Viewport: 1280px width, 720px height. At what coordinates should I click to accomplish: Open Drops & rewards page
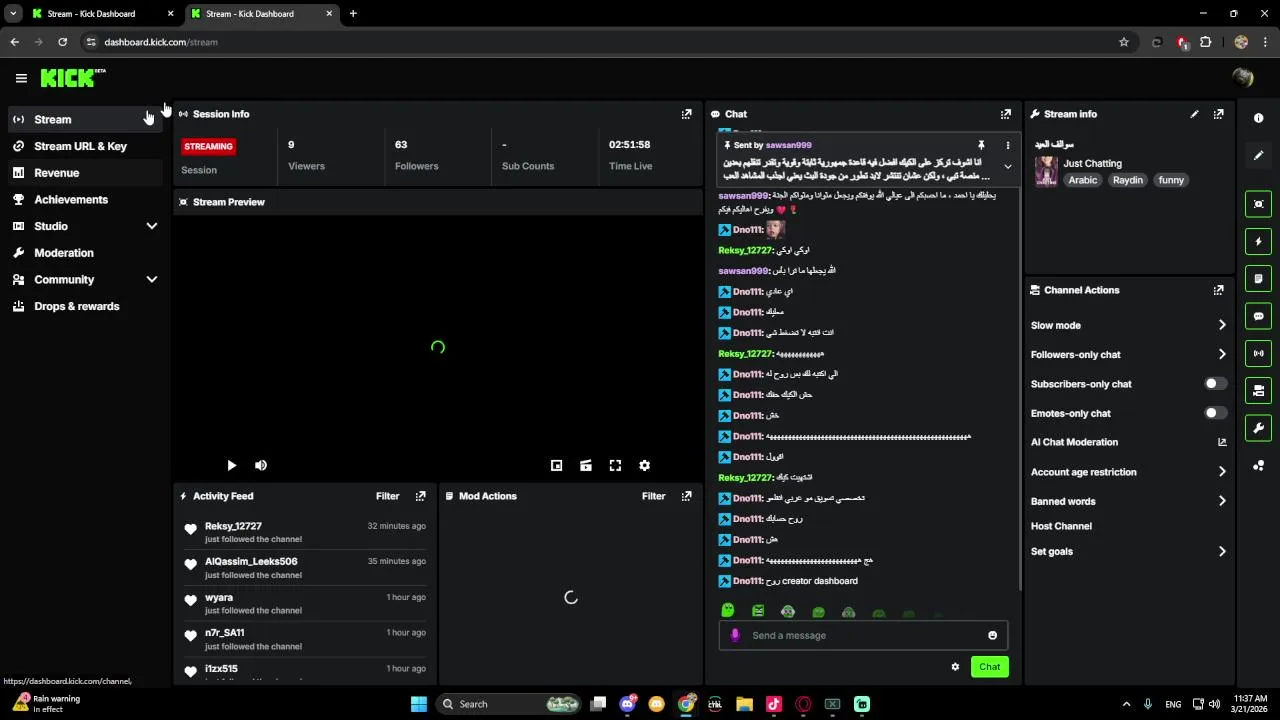point(85,306)
